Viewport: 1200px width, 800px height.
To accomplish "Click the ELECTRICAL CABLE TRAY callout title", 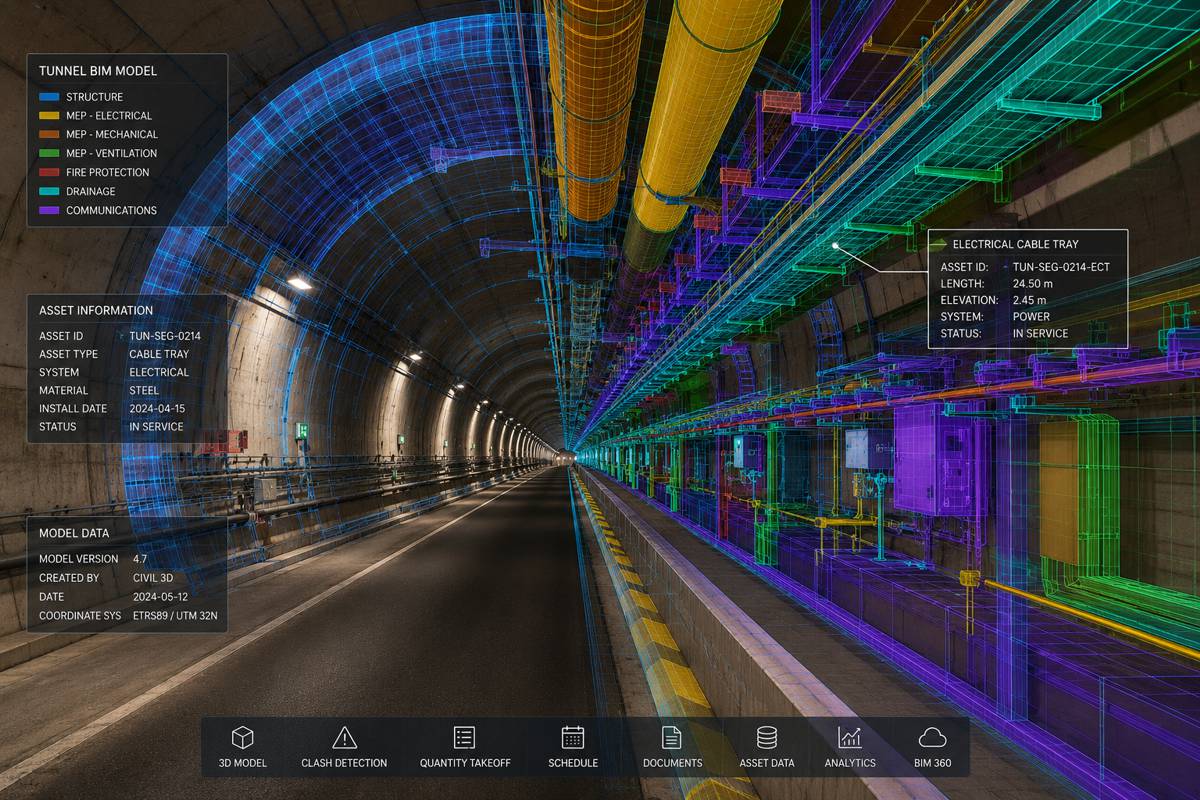I will (x=1015, y=244).
